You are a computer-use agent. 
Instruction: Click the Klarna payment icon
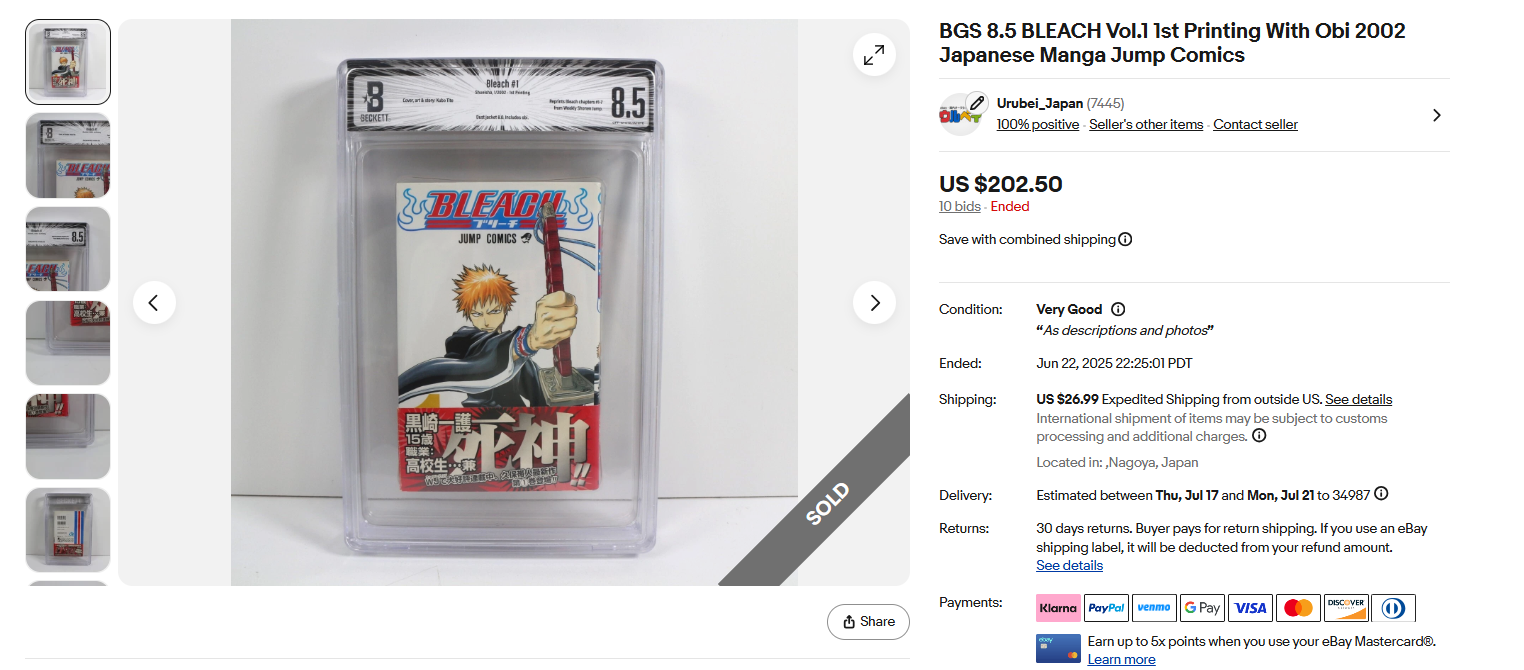tap(1058, 607)
